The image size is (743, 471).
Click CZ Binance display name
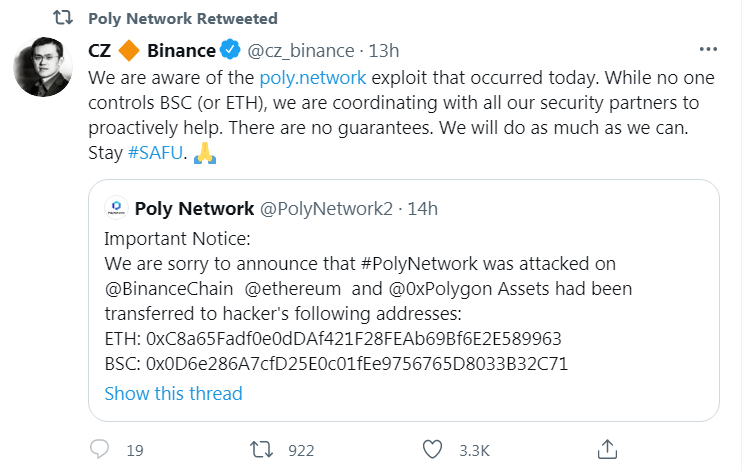coord(150,50)
